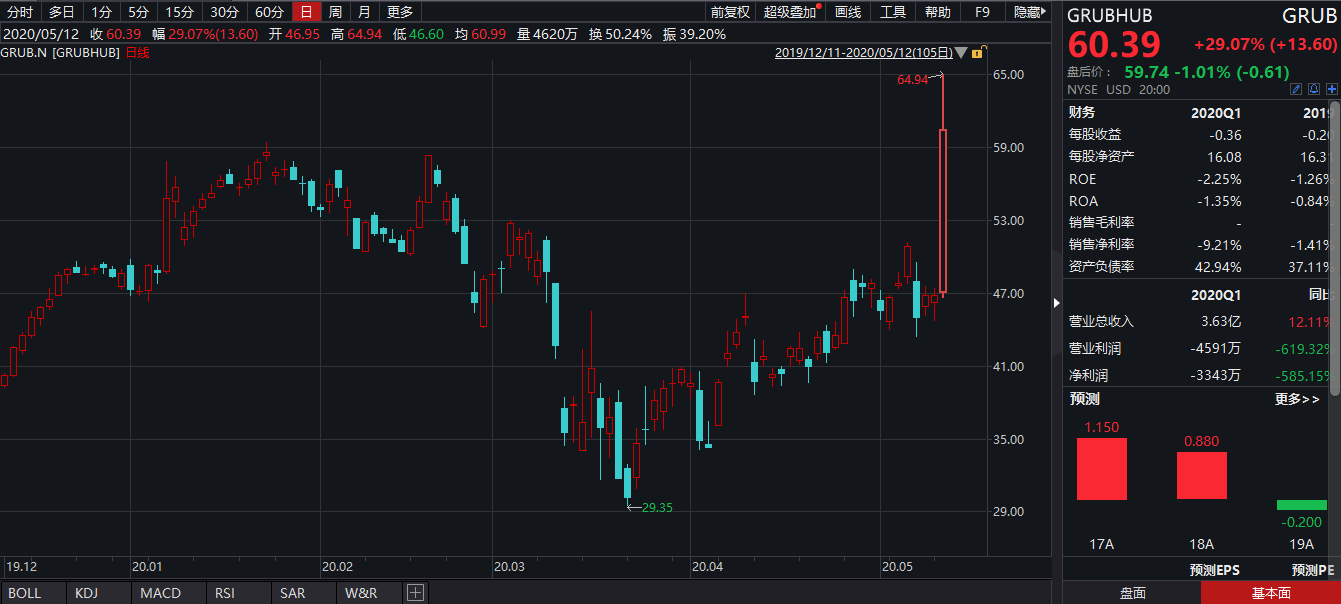Click the 净利润 value -3343万
The height and width of the screenshot is (604, 1341).
pyautogui.click(x=1215, y=375)
